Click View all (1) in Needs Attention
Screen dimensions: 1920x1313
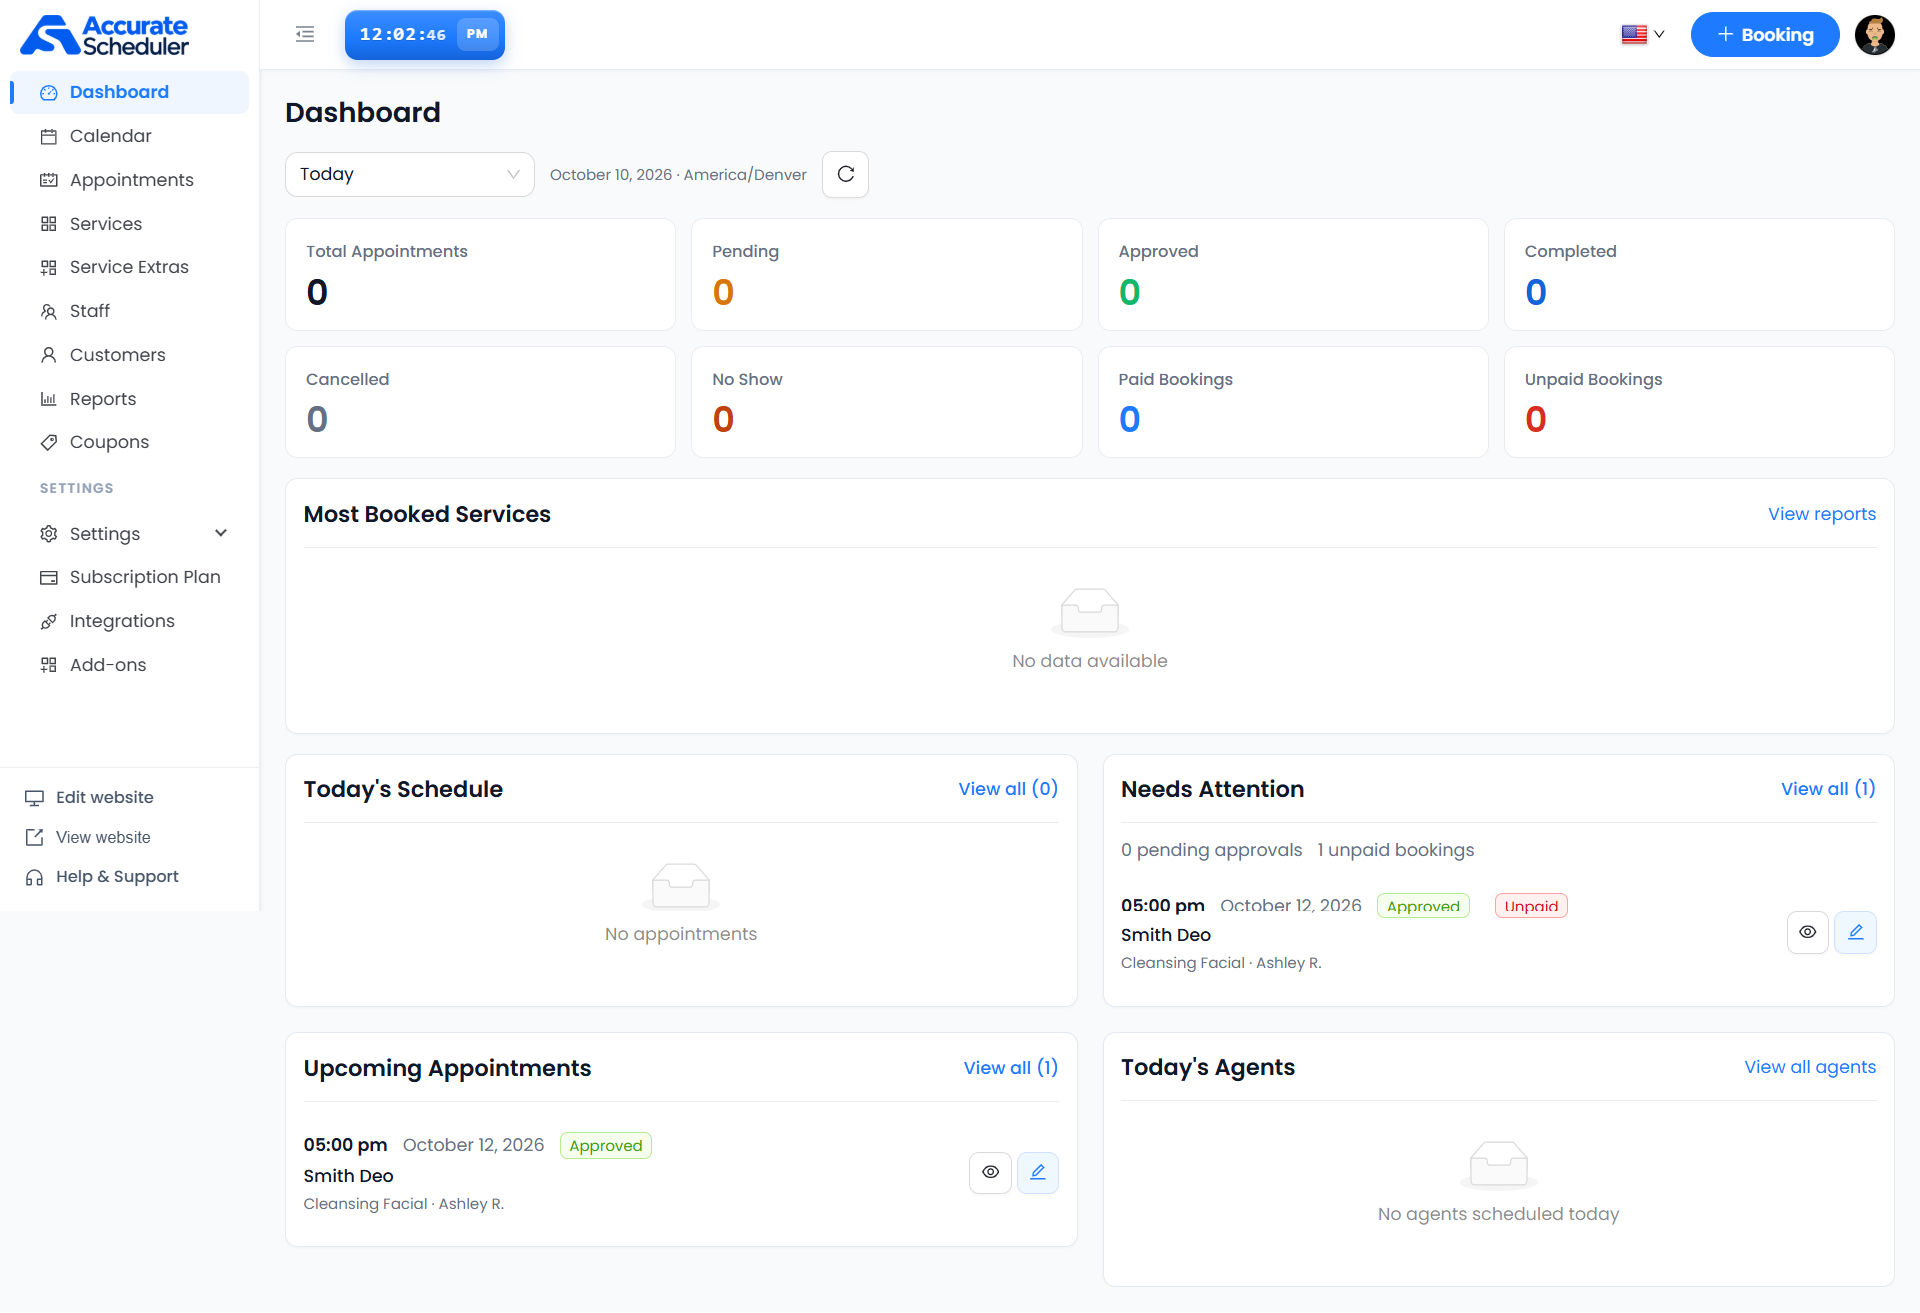(1828, 789)
